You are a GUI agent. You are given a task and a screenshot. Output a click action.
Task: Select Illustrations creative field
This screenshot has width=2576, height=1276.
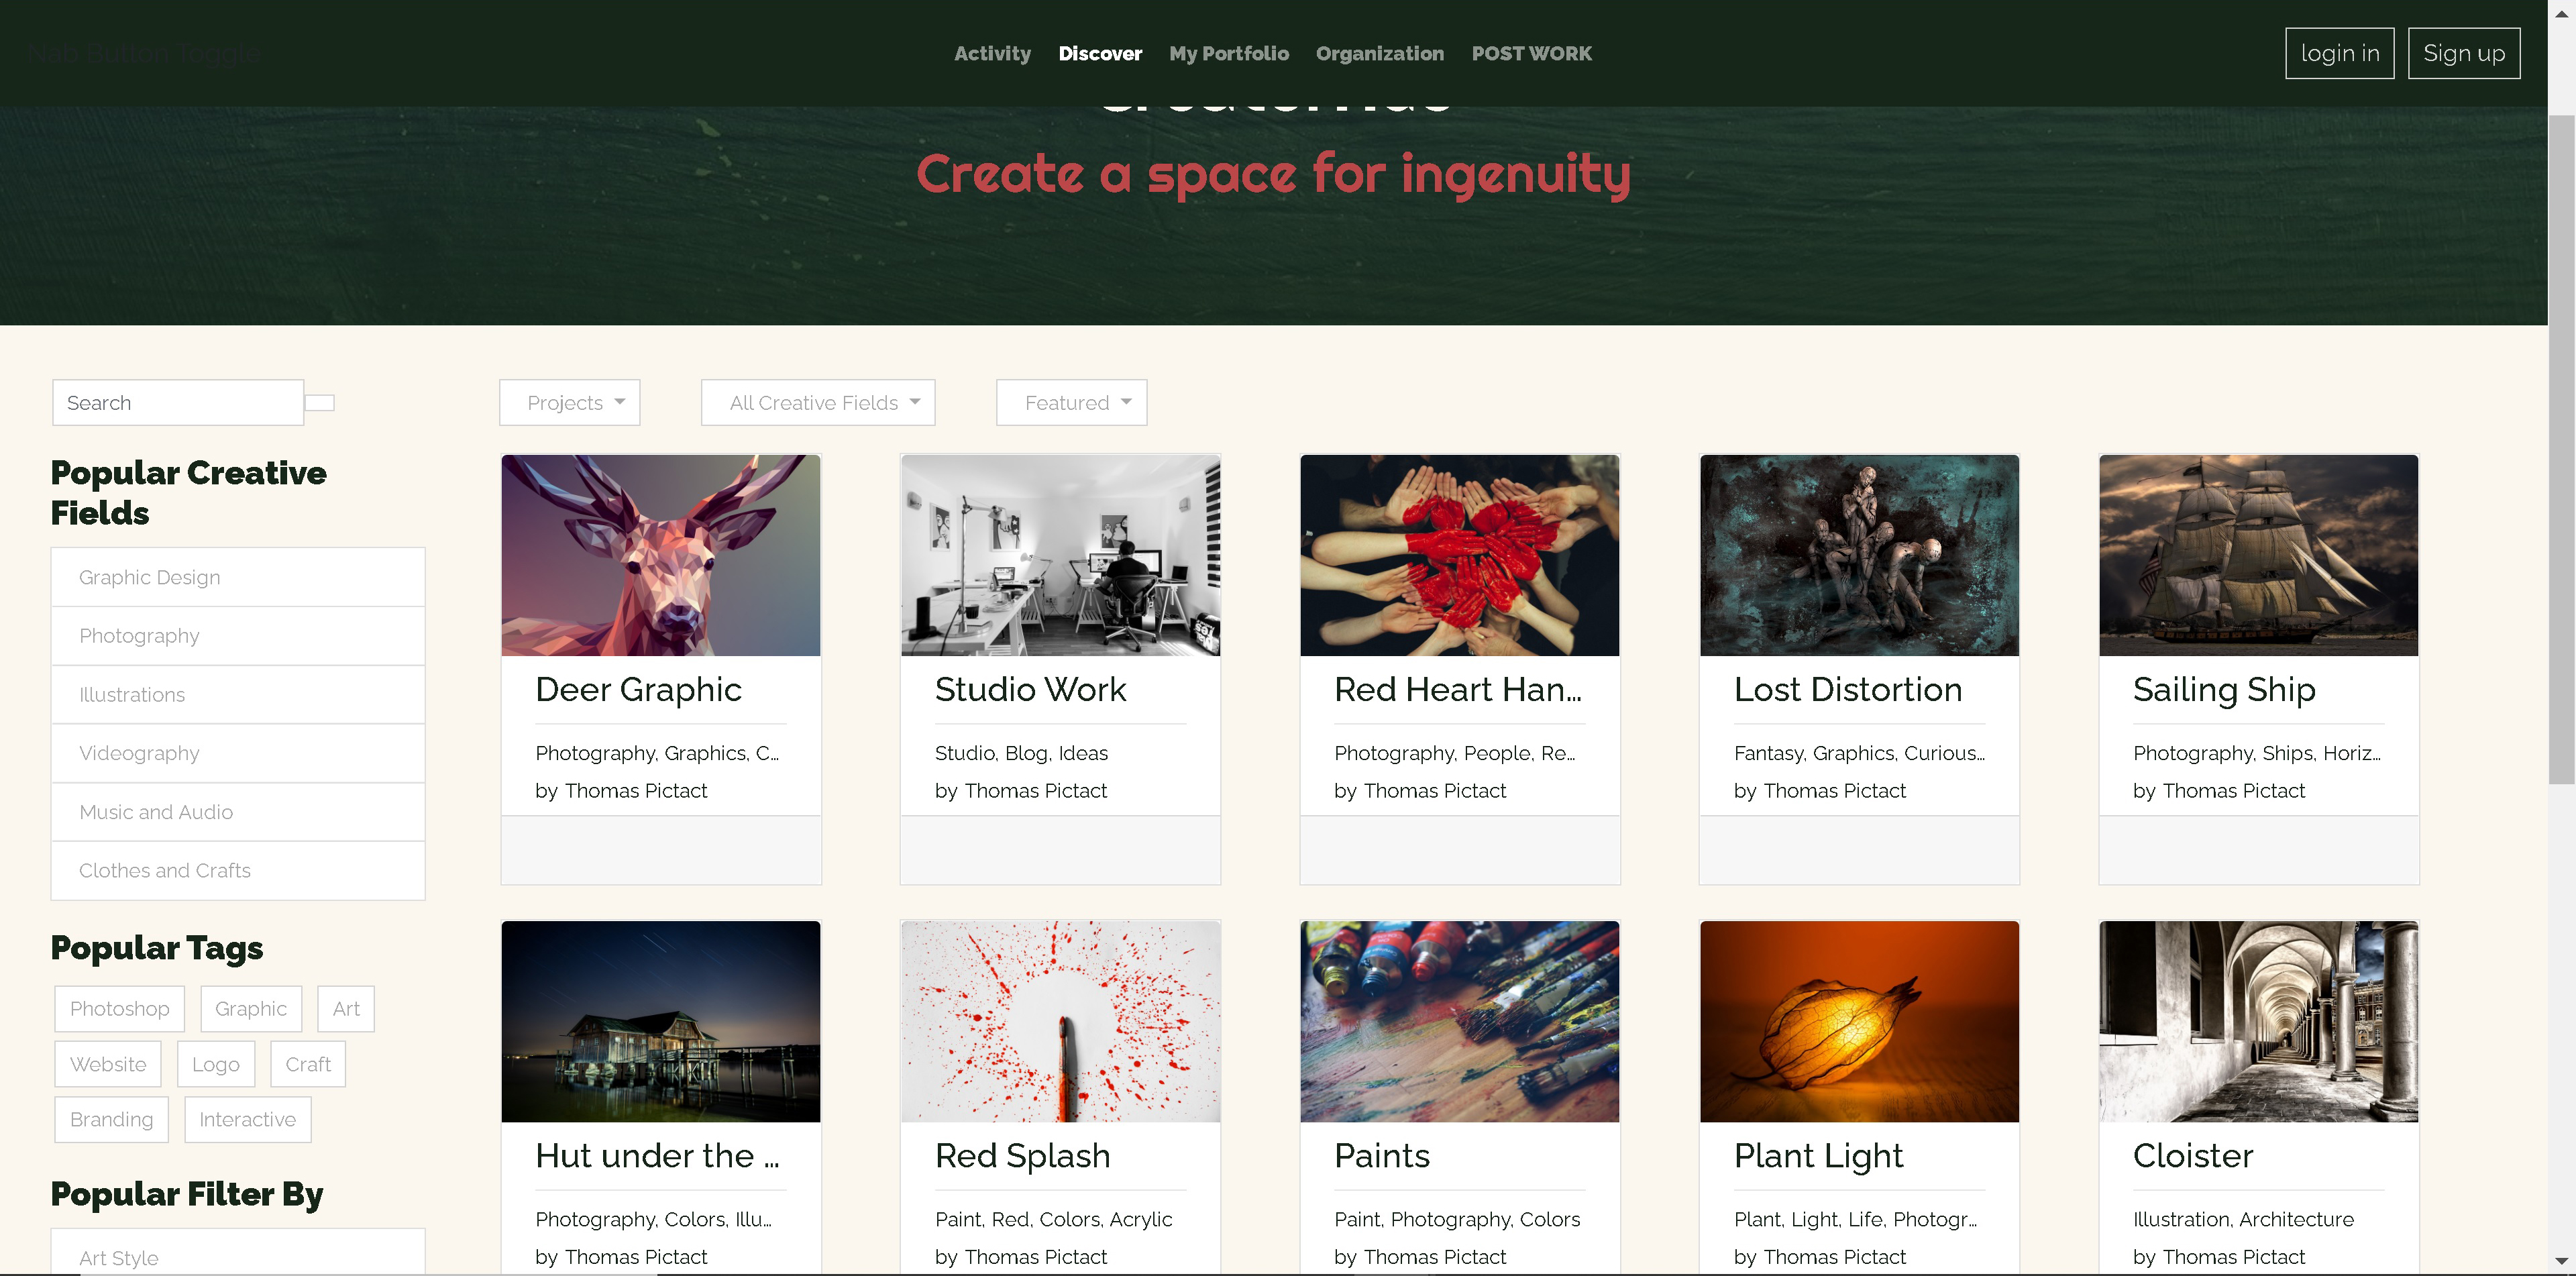pyautogui.click(x=238, y=694)
